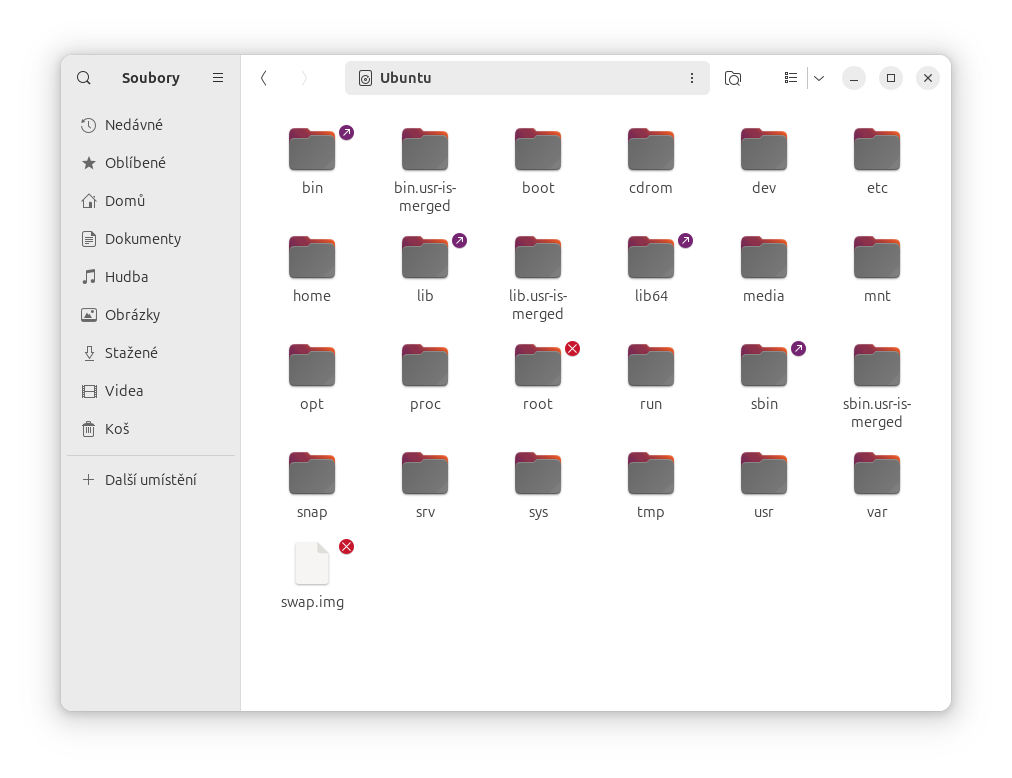This screenshot has width=1012, height=778.
Task: Open the search icon in sidebar header
Action: [84, 78]
